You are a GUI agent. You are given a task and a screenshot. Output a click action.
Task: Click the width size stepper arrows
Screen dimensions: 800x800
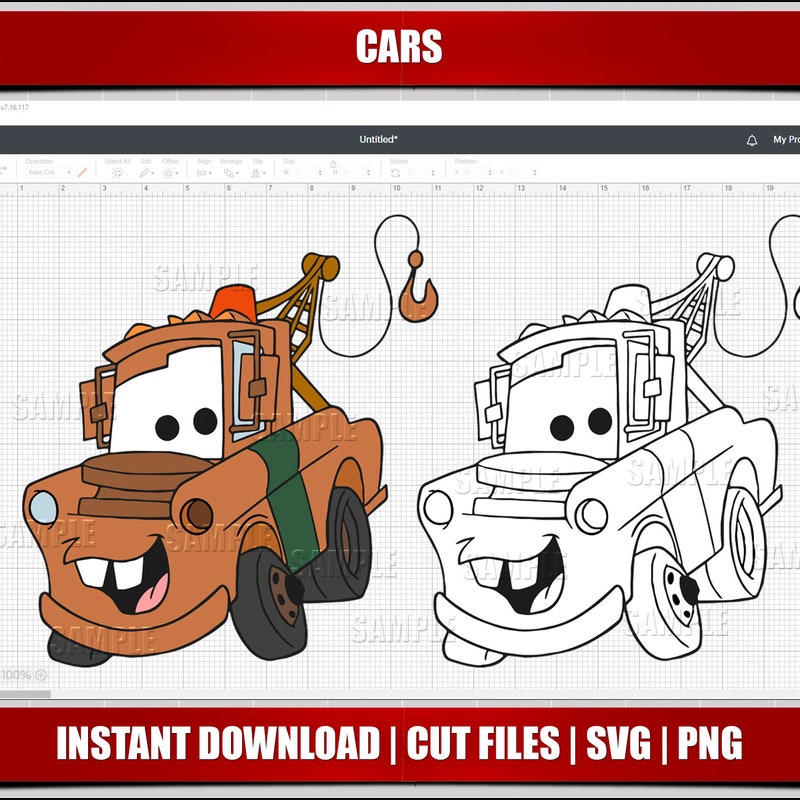321,171
